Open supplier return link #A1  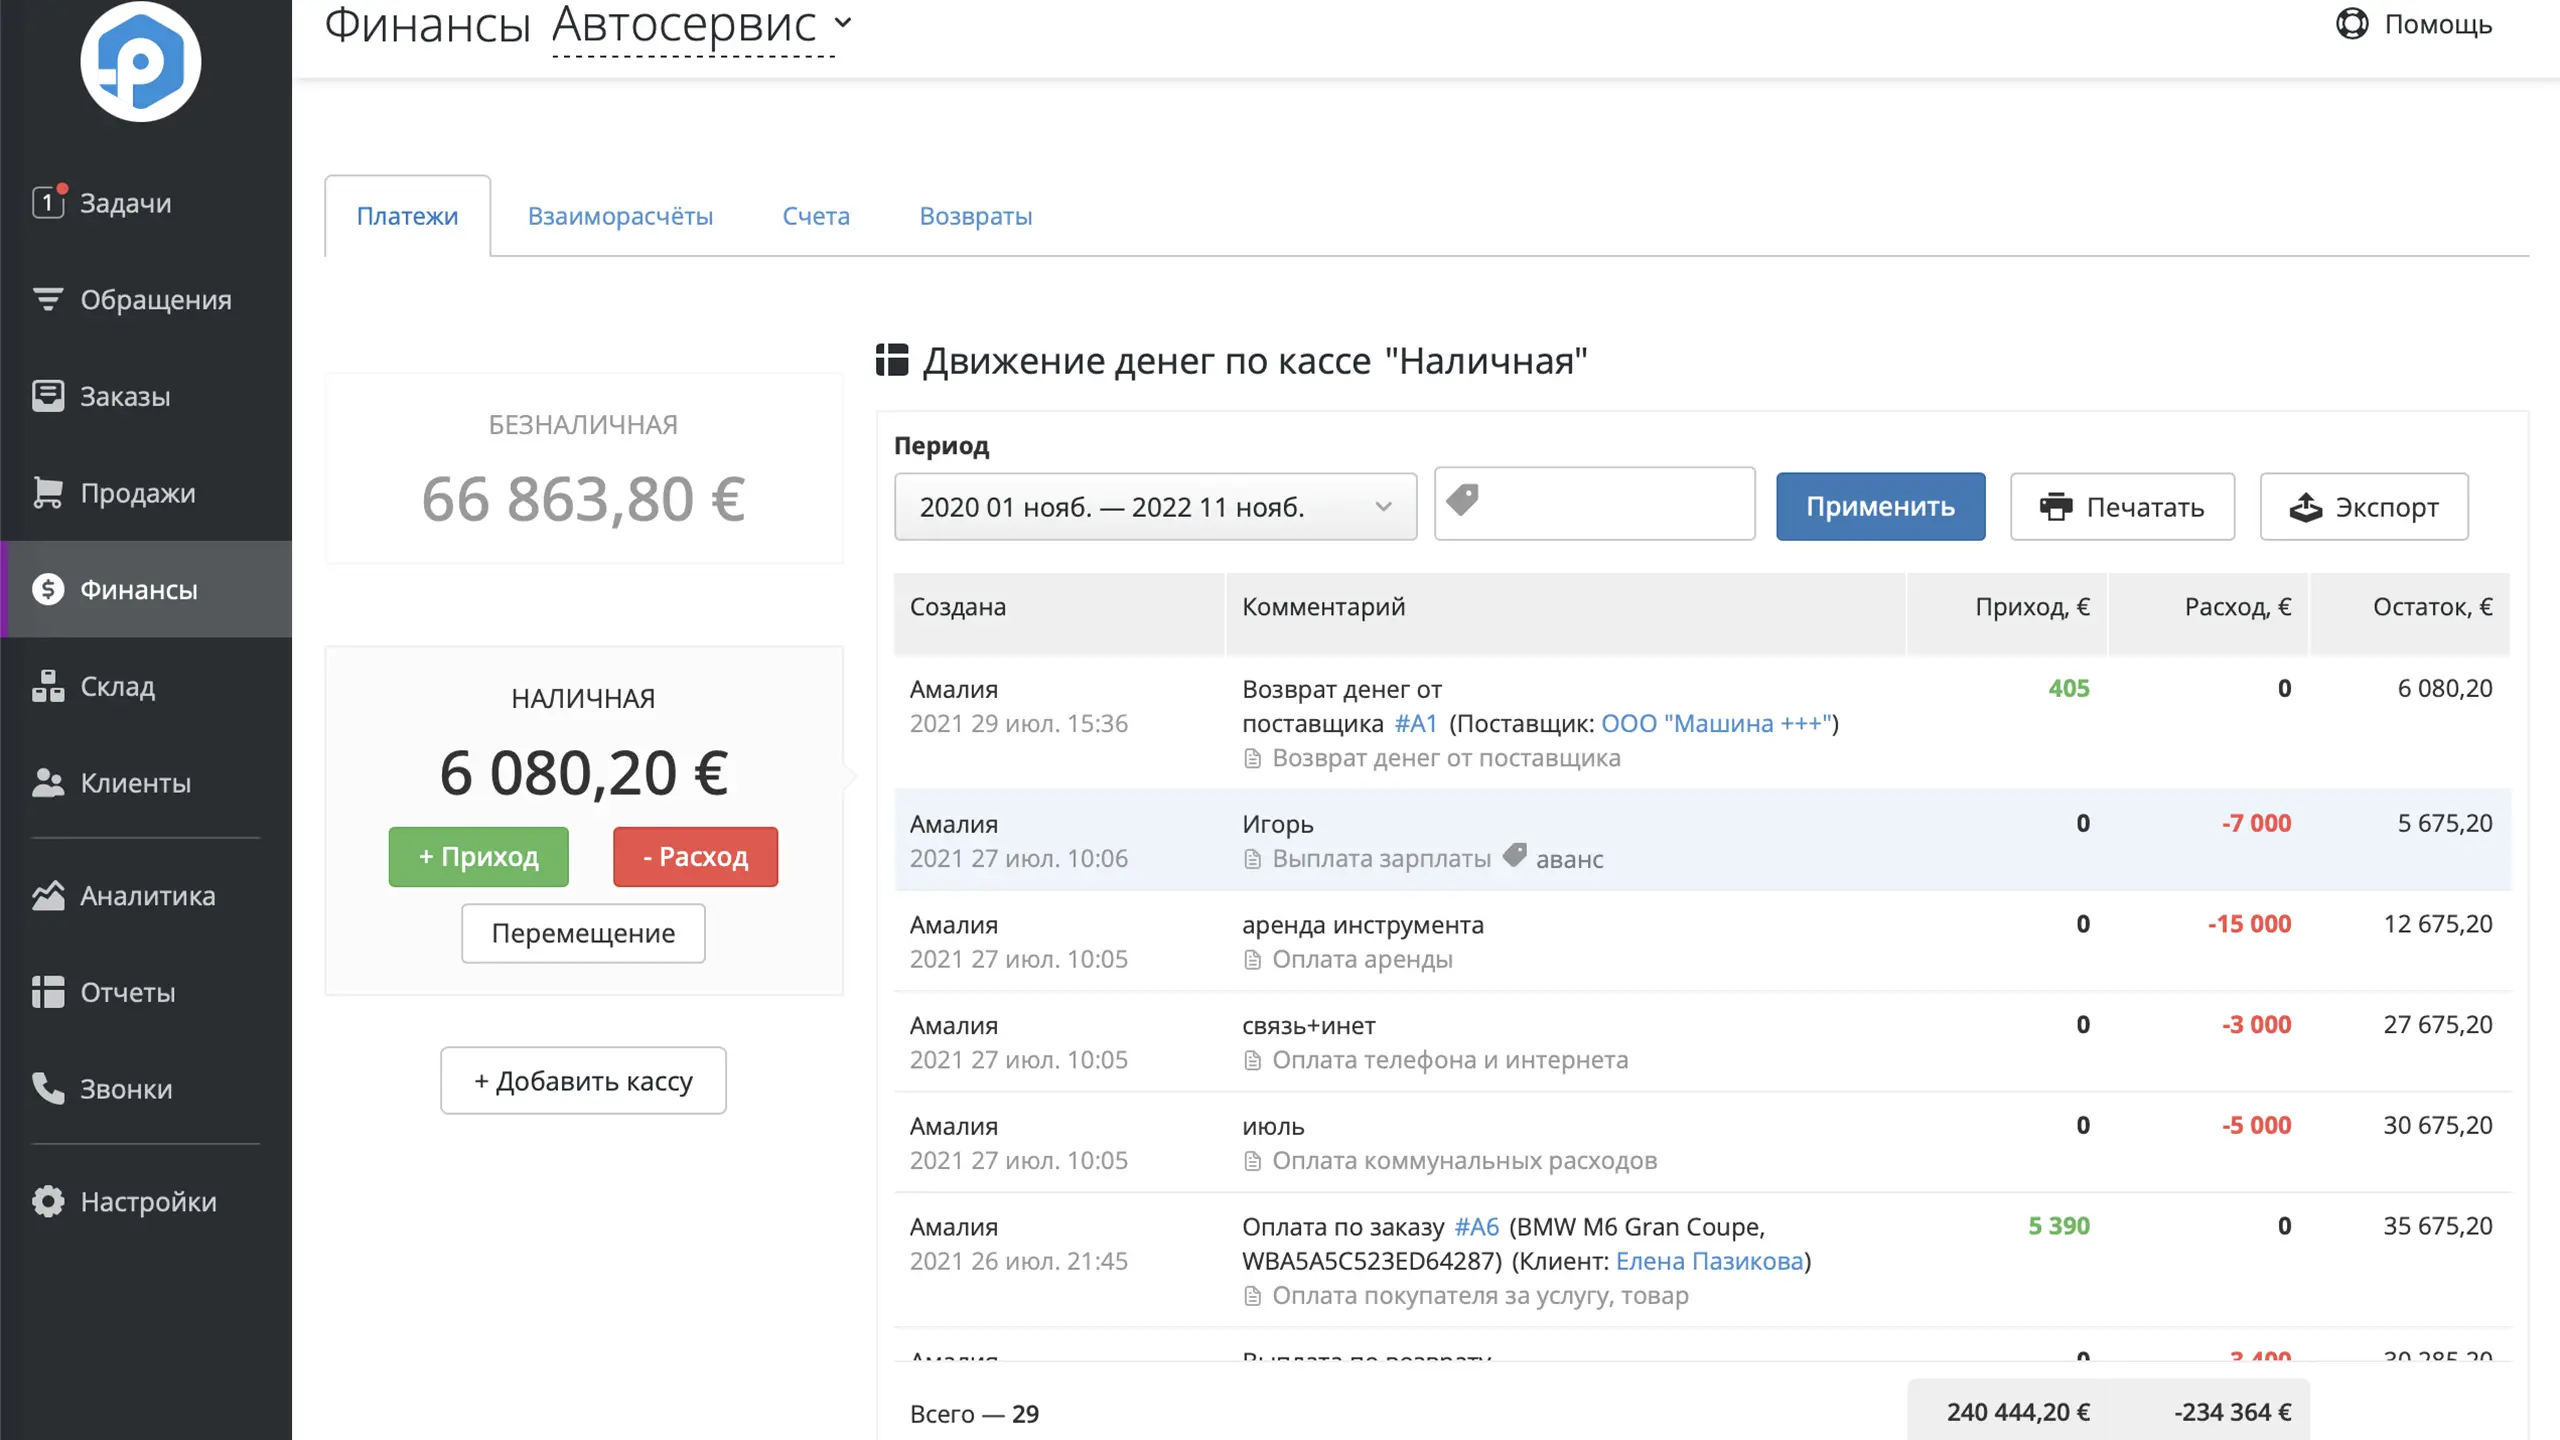coord(1415,723)
